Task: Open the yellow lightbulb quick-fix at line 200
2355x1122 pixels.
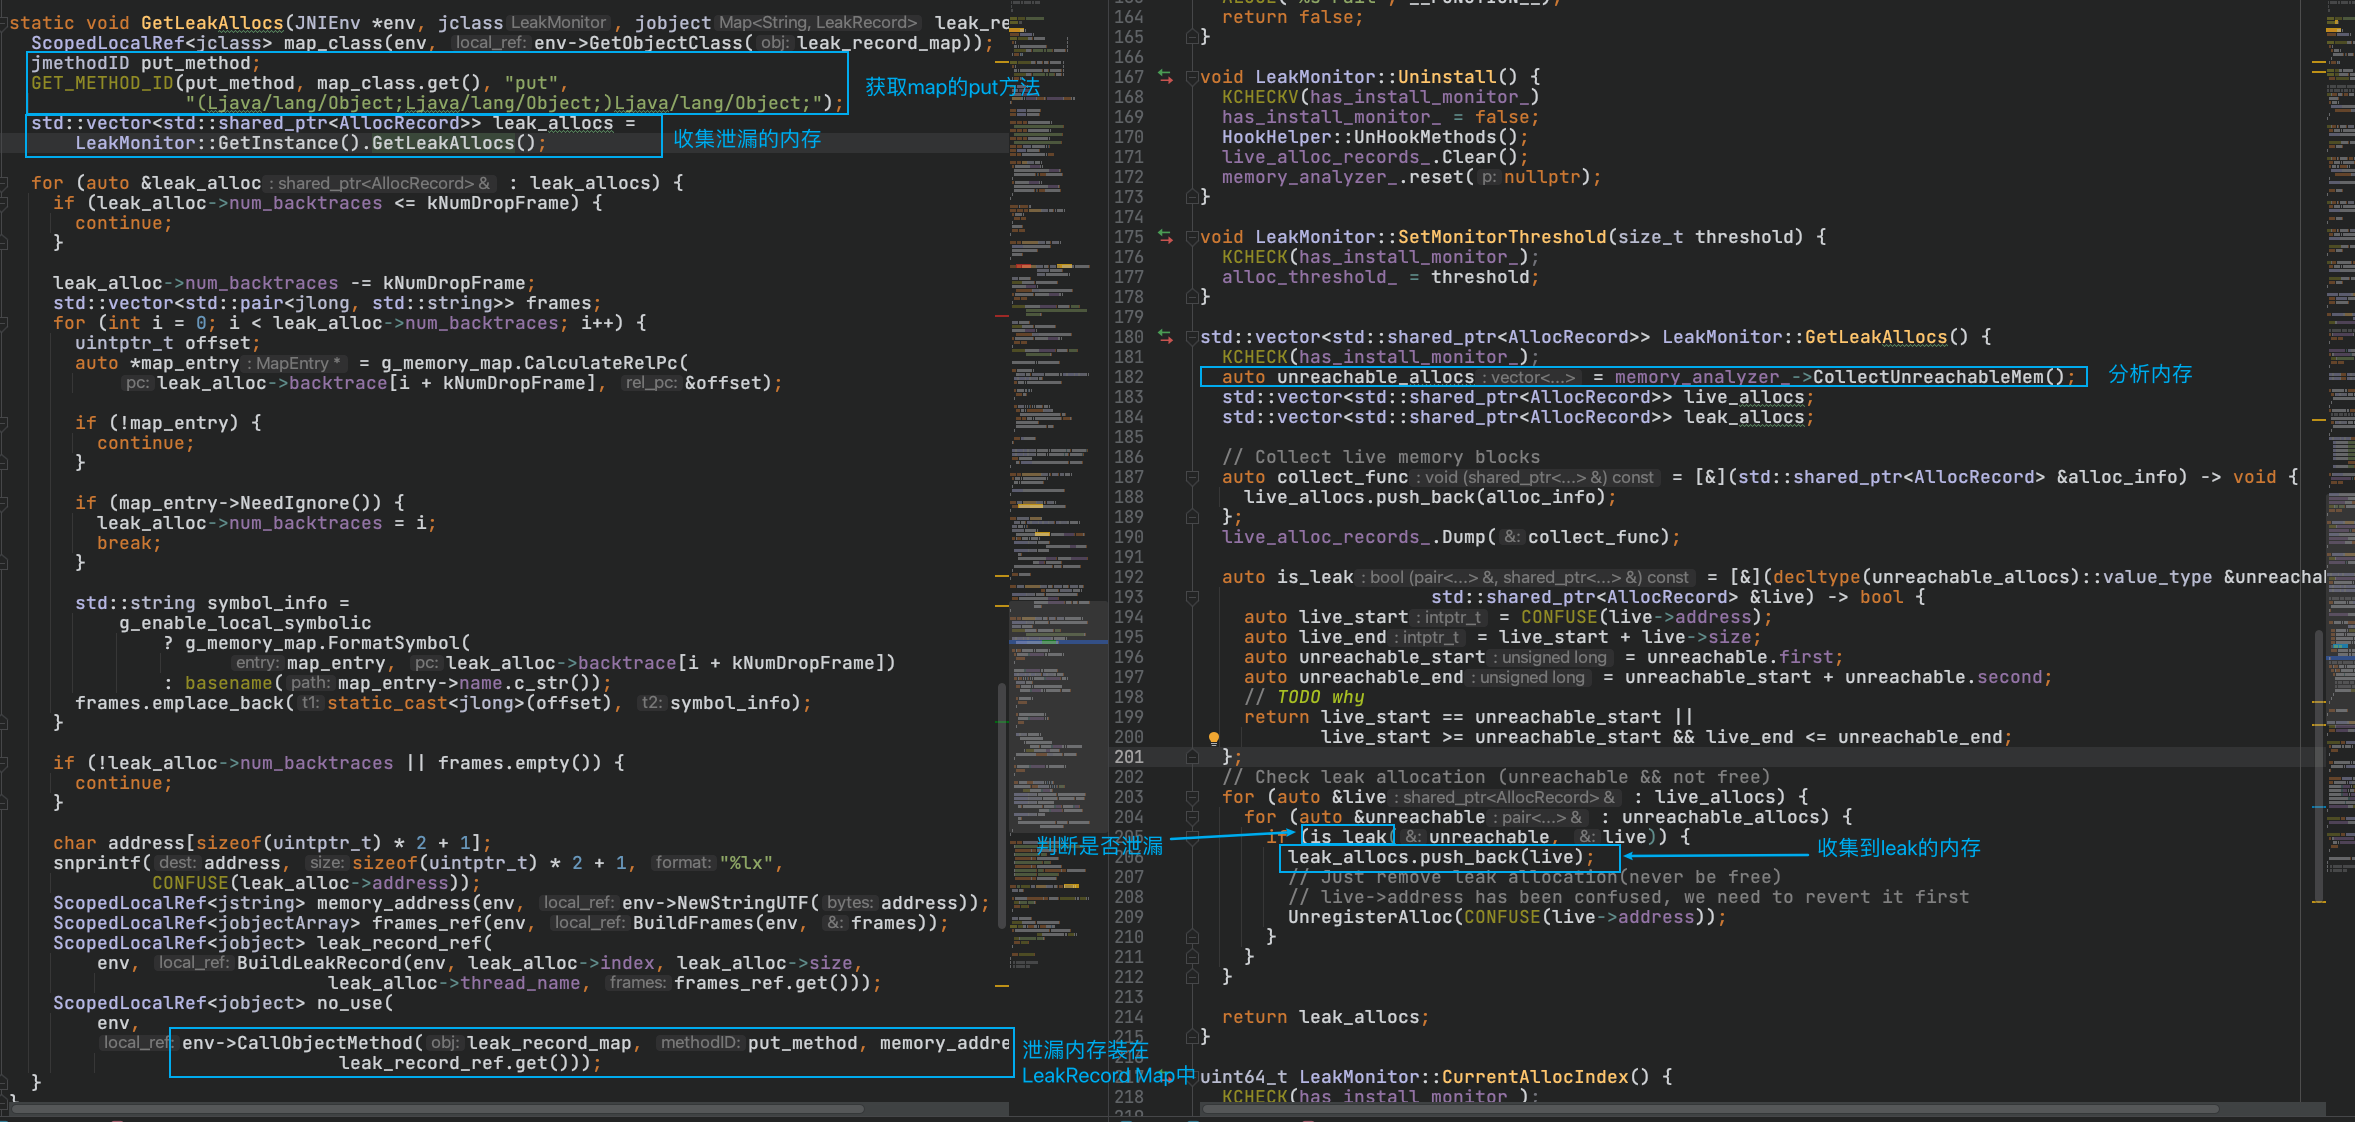Action: click(x=1214, y=738)
